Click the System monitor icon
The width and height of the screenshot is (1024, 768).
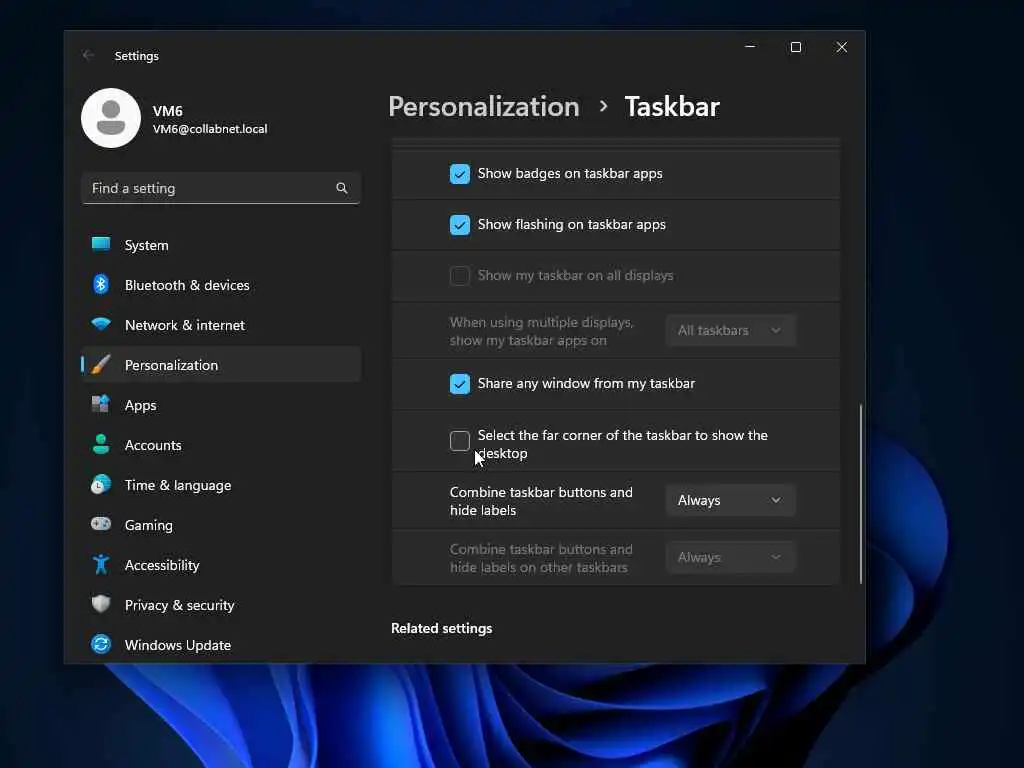point(101,245)
